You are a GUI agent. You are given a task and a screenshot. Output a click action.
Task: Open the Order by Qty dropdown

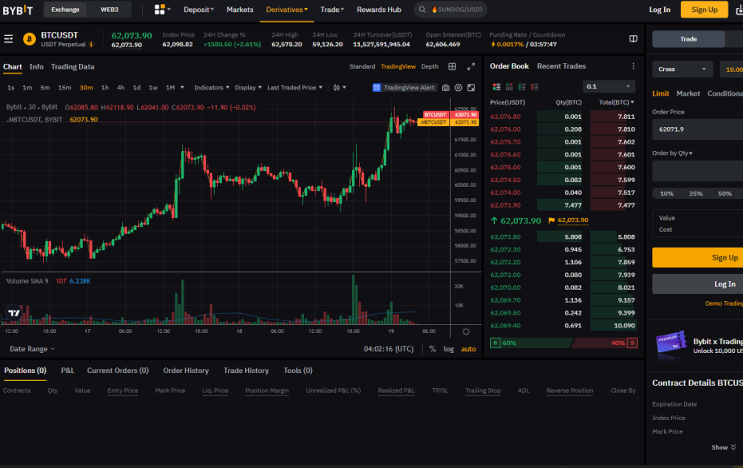click(672, 153)
